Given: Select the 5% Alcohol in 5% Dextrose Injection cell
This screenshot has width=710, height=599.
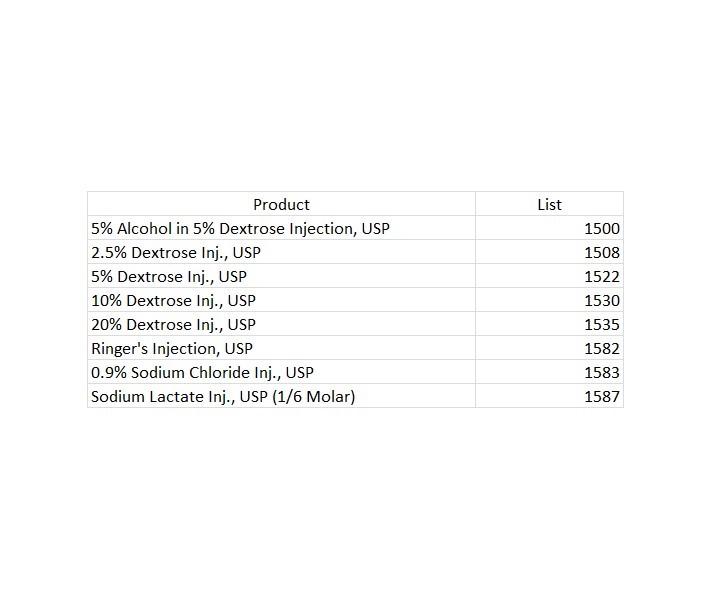Looking at the screenshot, I should (240, 228).
